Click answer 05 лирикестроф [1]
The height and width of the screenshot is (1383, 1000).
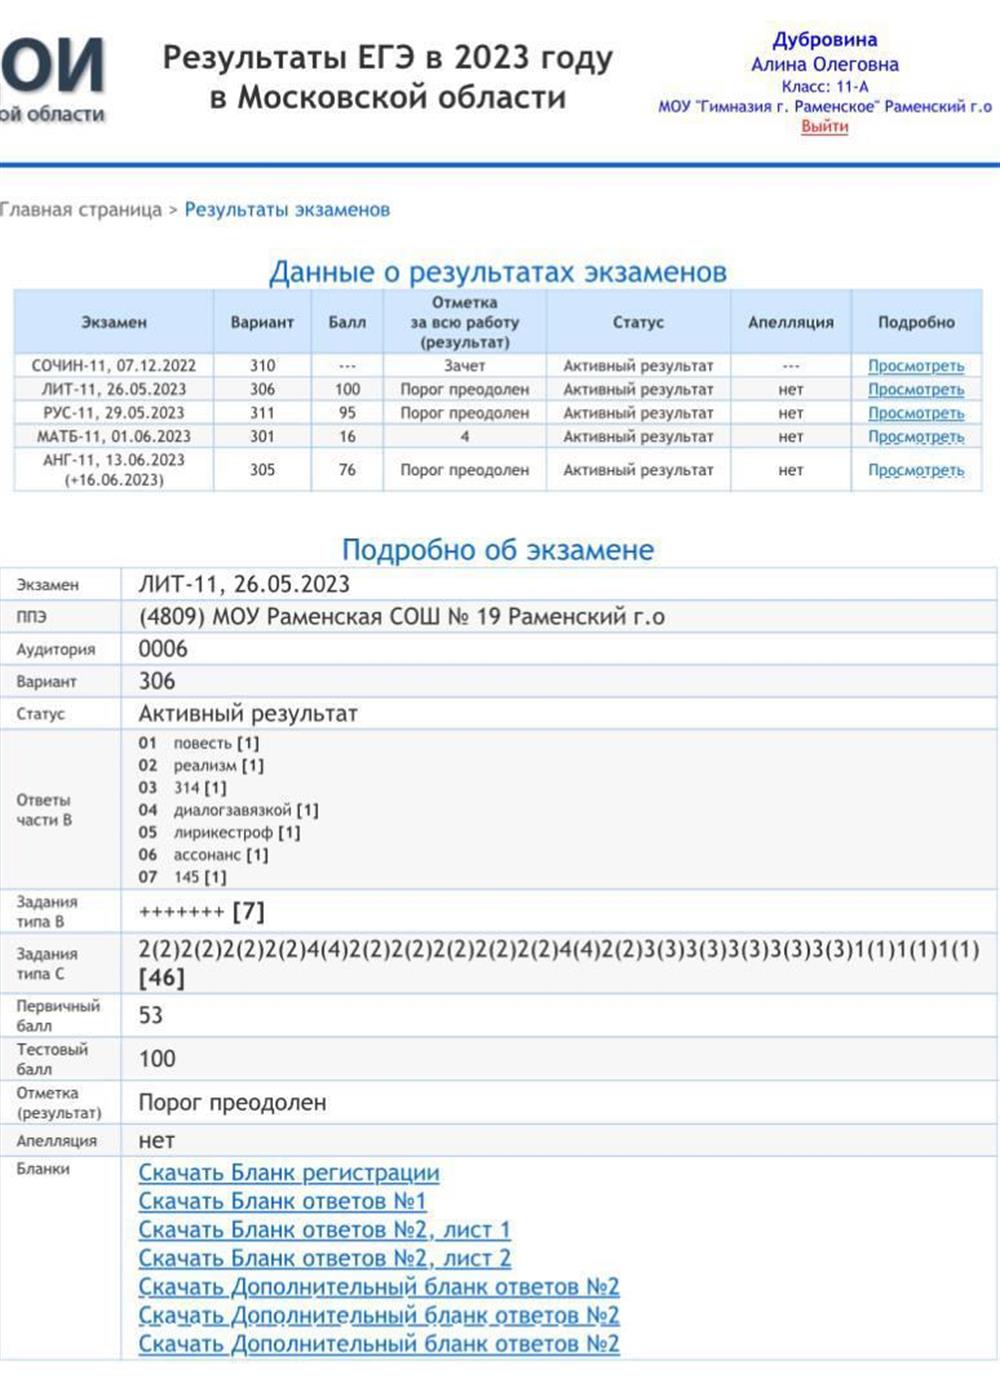tap(219, 832)
